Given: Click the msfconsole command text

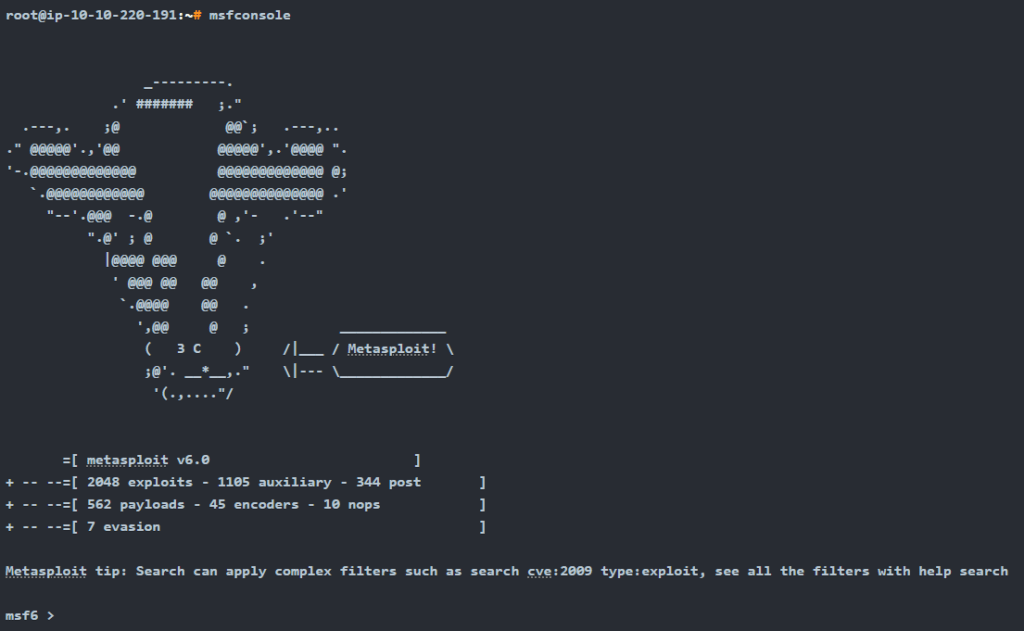Looking at the screenshot, I should [x=249, y=15].
